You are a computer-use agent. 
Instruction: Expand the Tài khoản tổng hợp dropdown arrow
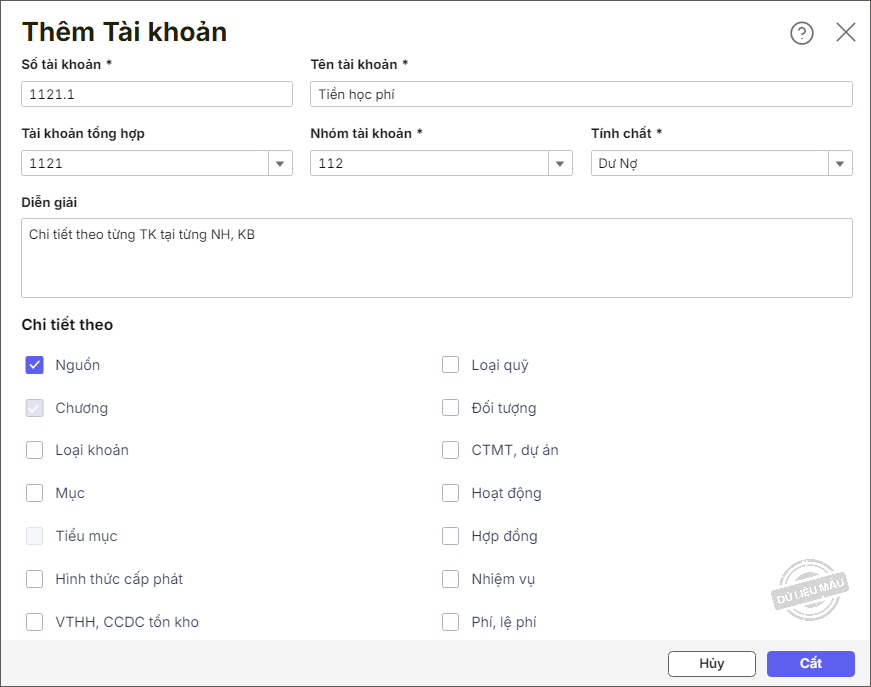(x=280, y=164)
